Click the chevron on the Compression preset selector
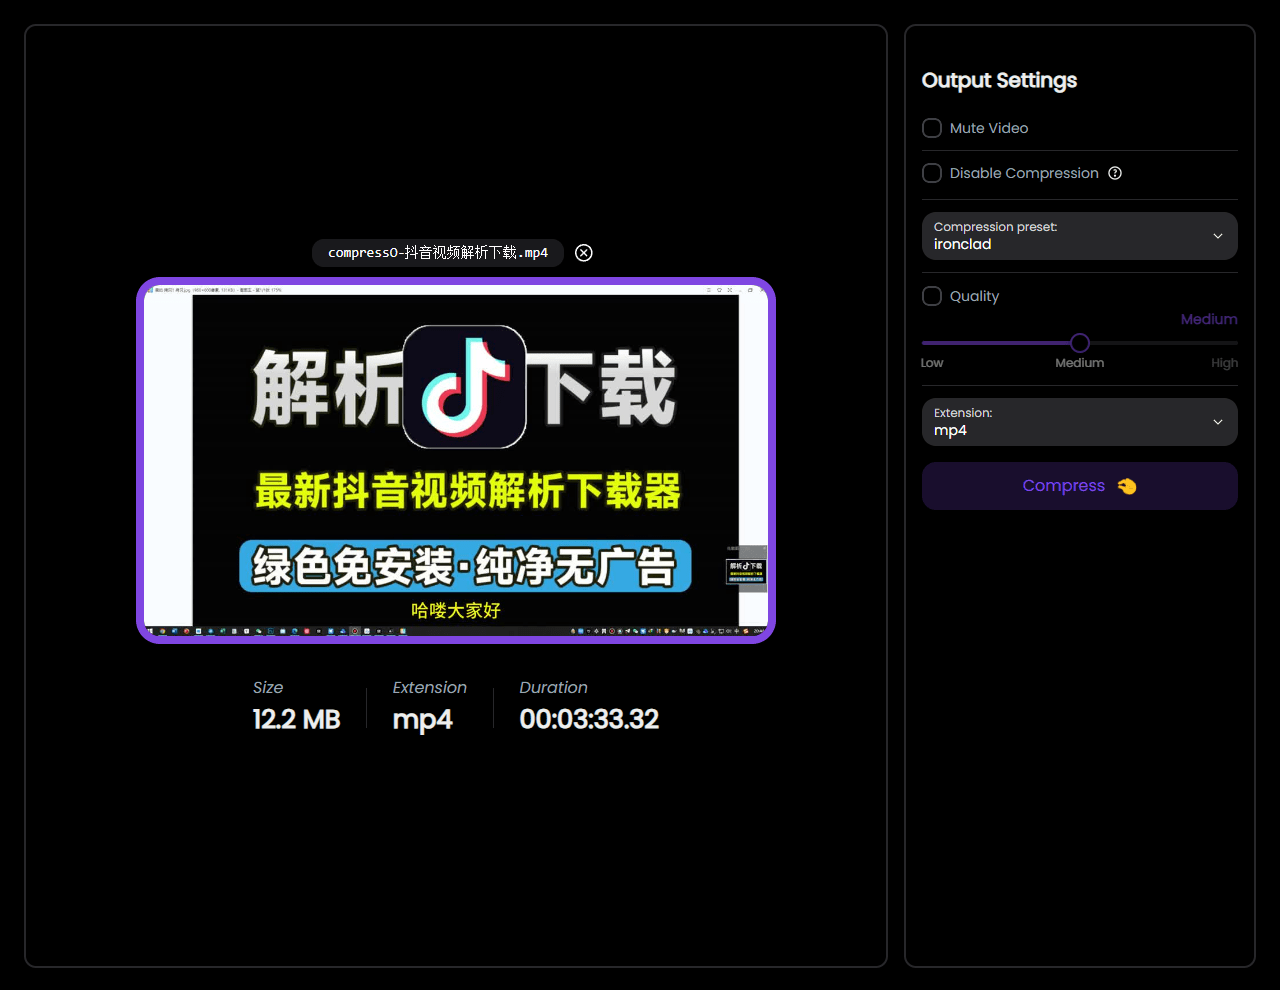 (x=1217, y=236)
